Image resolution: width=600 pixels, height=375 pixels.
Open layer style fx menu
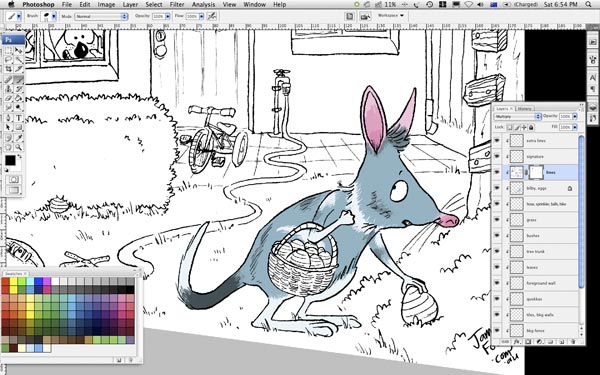517,341
